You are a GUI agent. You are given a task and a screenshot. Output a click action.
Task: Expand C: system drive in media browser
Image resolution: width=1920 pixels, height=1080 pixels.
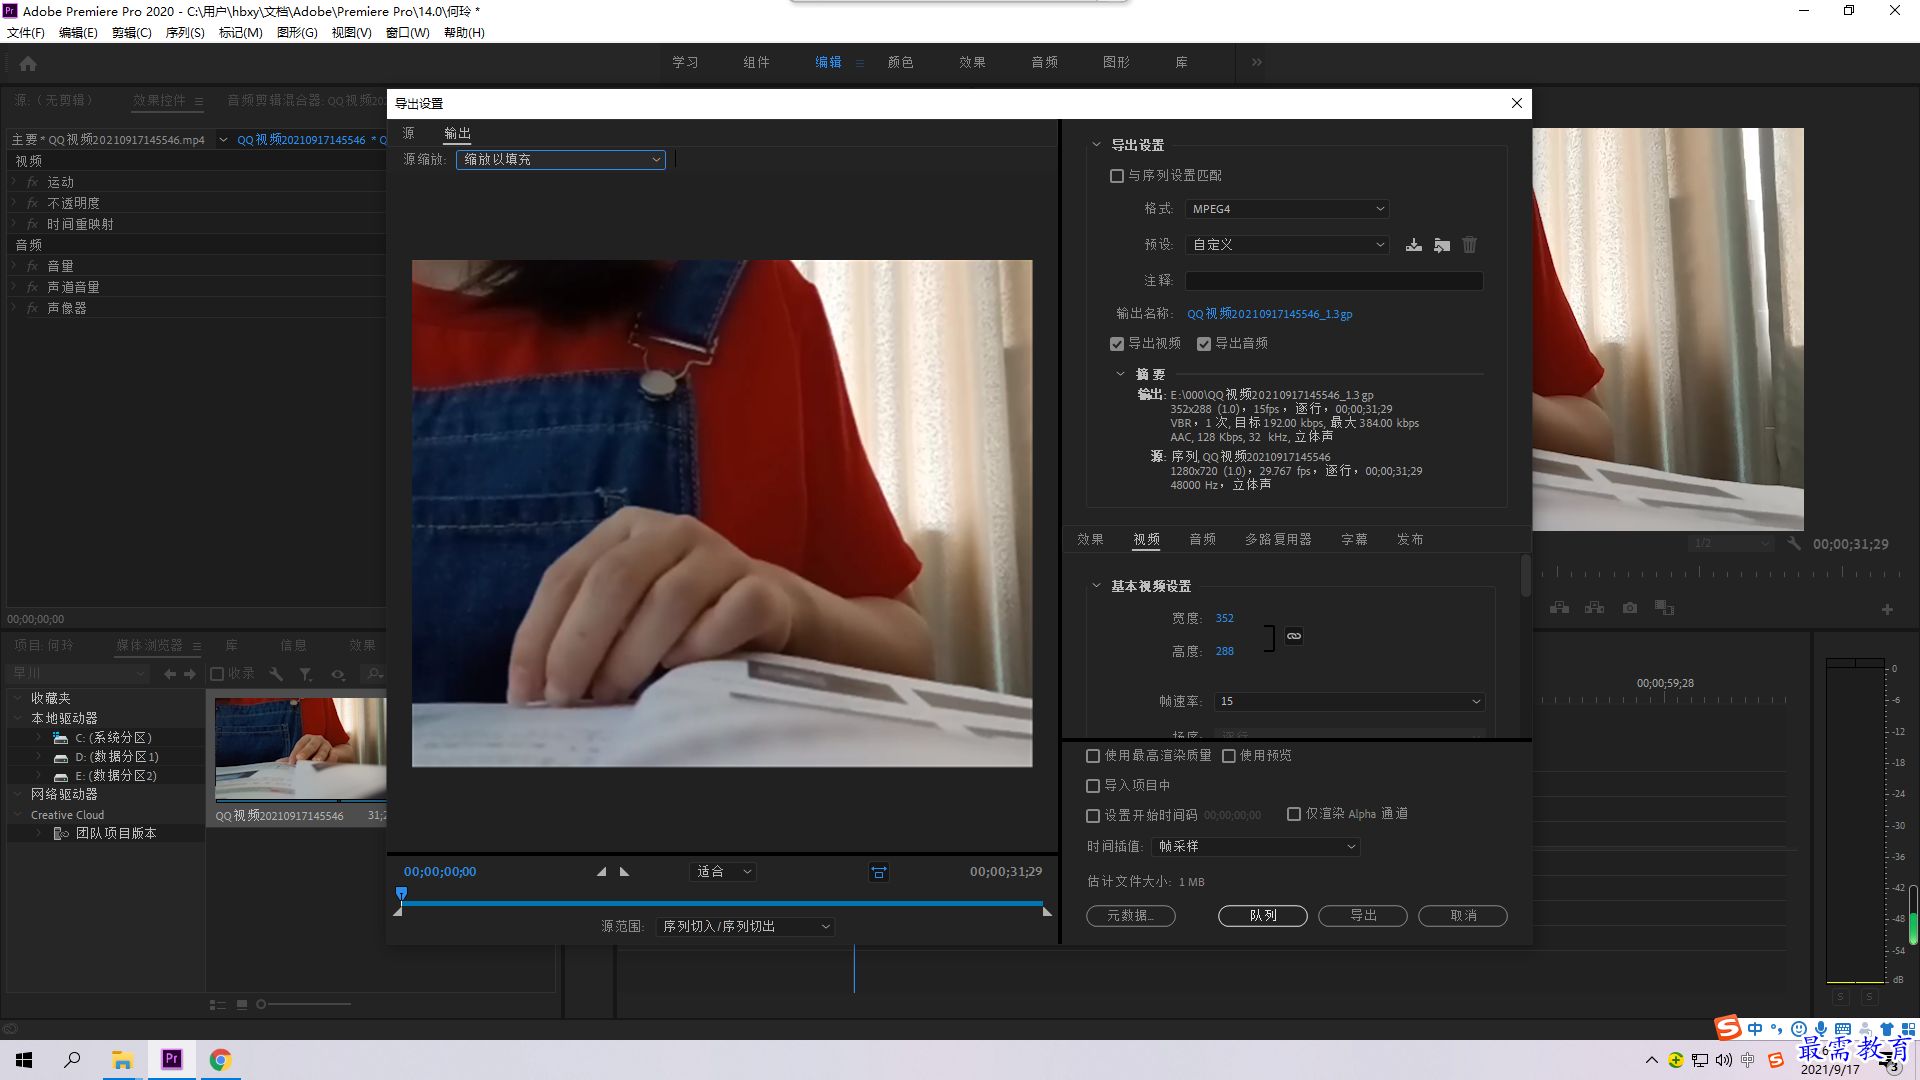tap(38, 738)
